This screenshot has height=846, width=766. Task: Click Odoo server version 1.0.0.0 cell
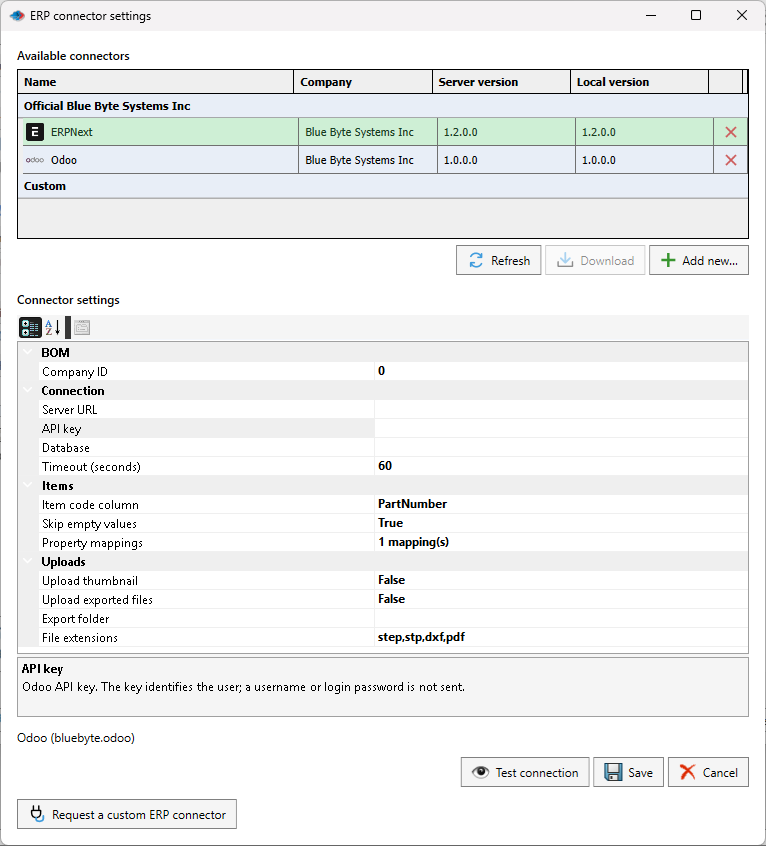[x=506, y=160]
